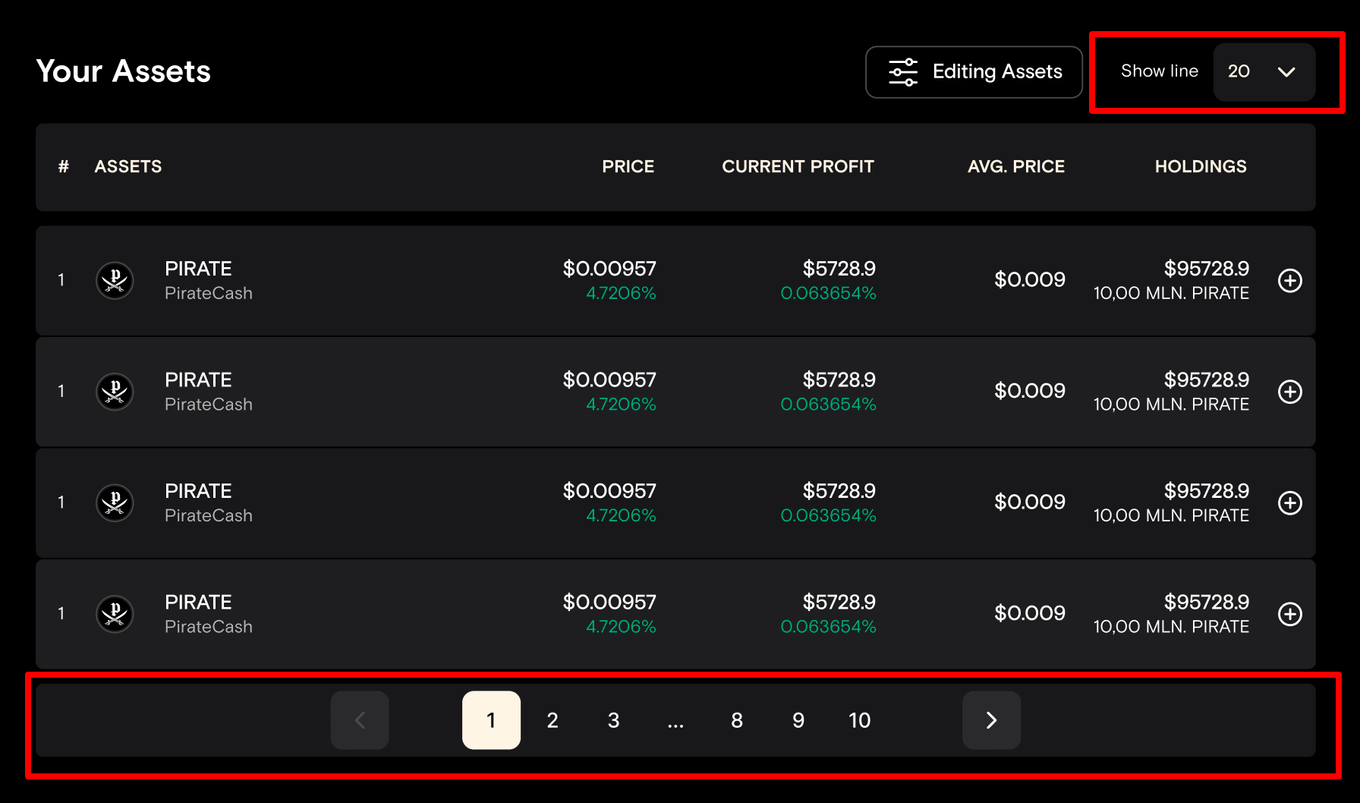Click the plus icon on the second PIRATE row
Screen dimensions: 1360x803
(x=1290, y=392)
